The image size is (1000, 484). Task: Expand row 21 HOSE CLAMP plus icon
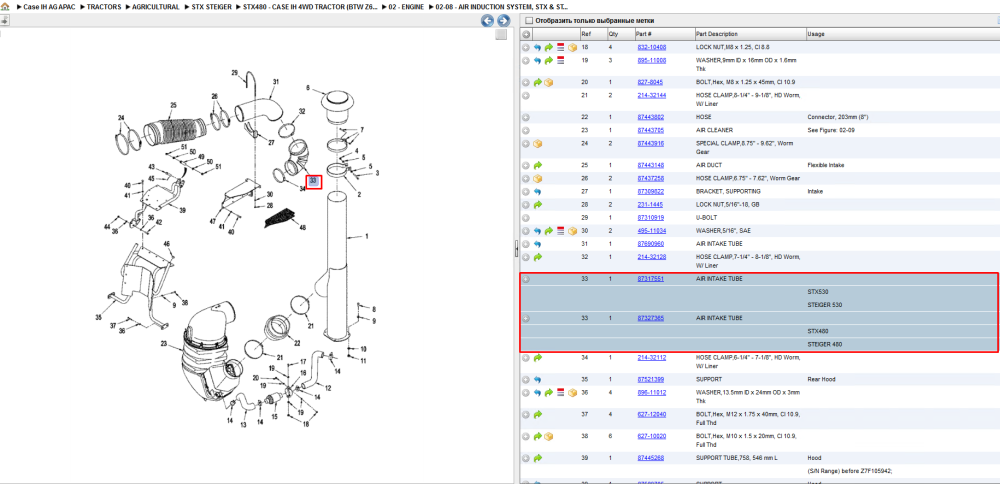tap(526, 96)
